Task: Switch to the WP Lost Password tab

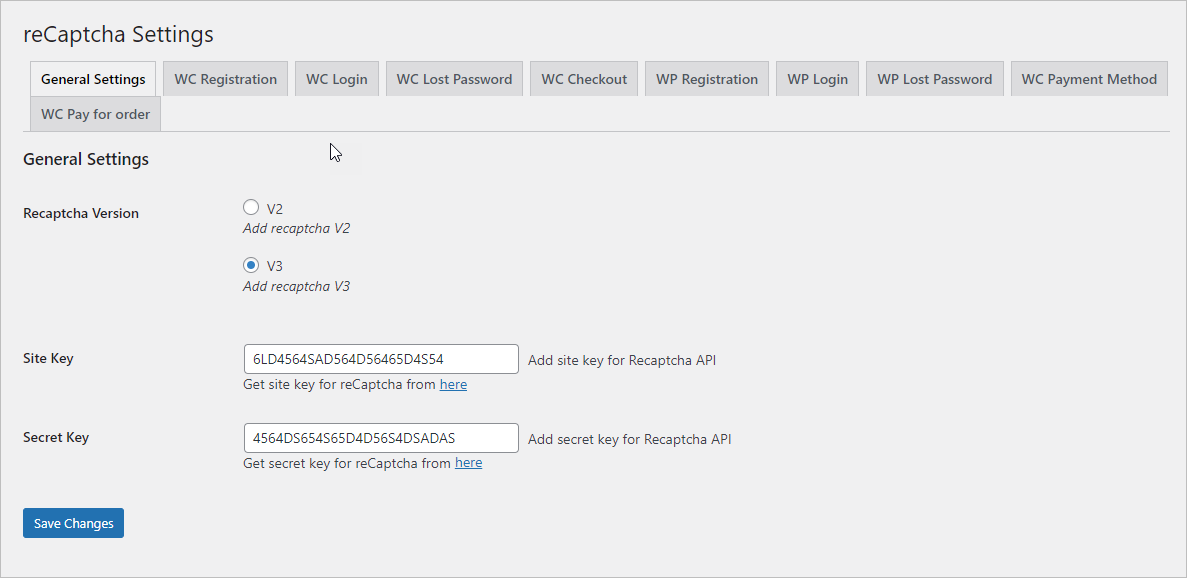Action: tap(934, 78)
